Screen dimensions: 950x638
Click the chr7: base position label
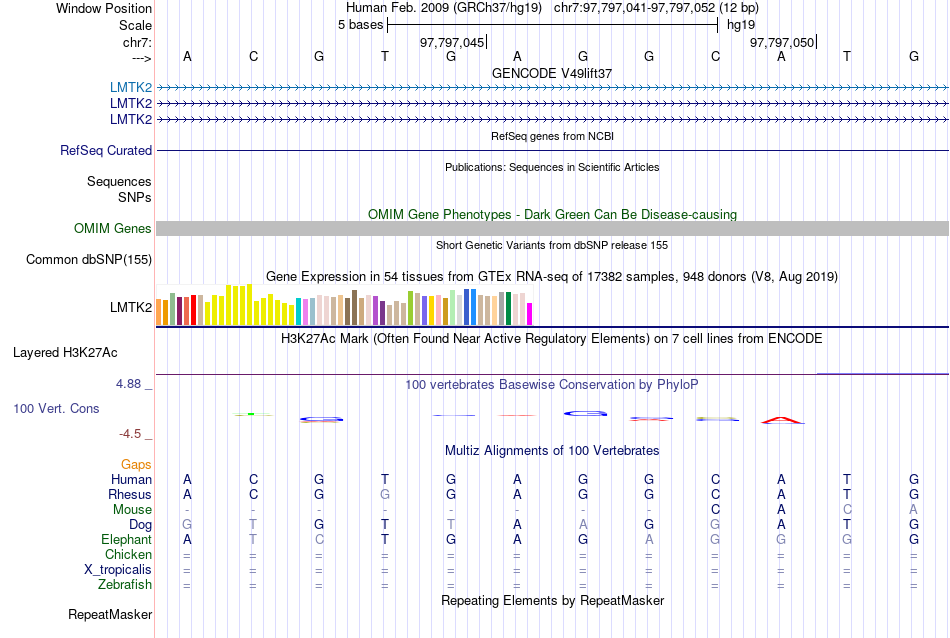tap(137, 42)
